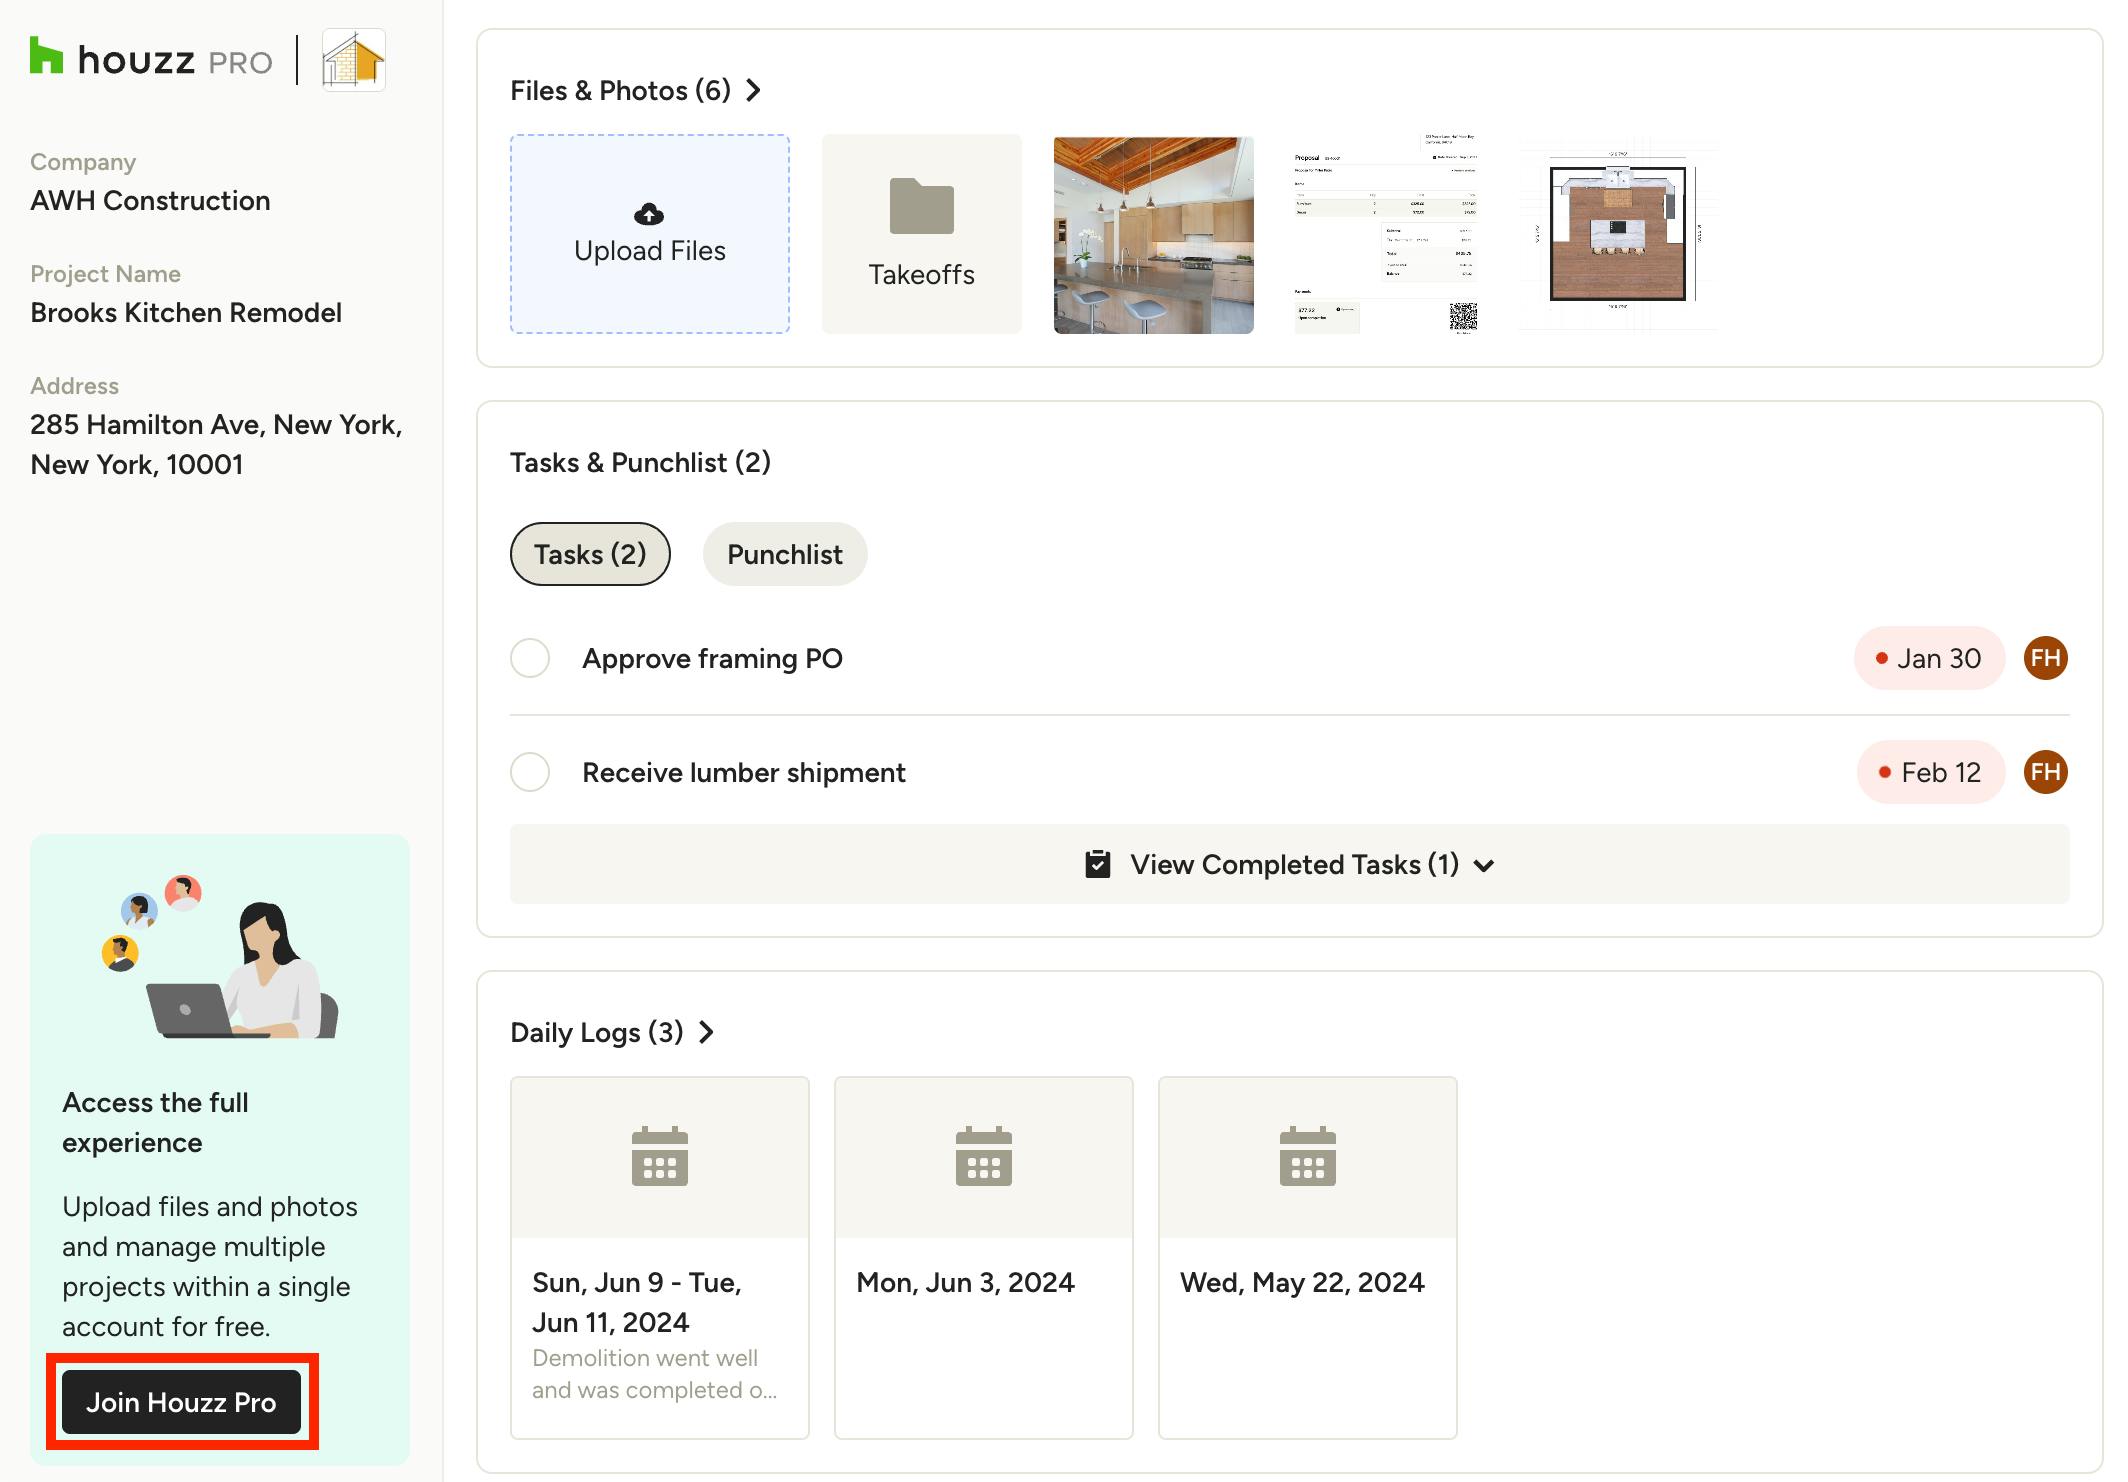Select the Tasks (2) tab
The image size is (2128, 1482).
click(590, 554)
